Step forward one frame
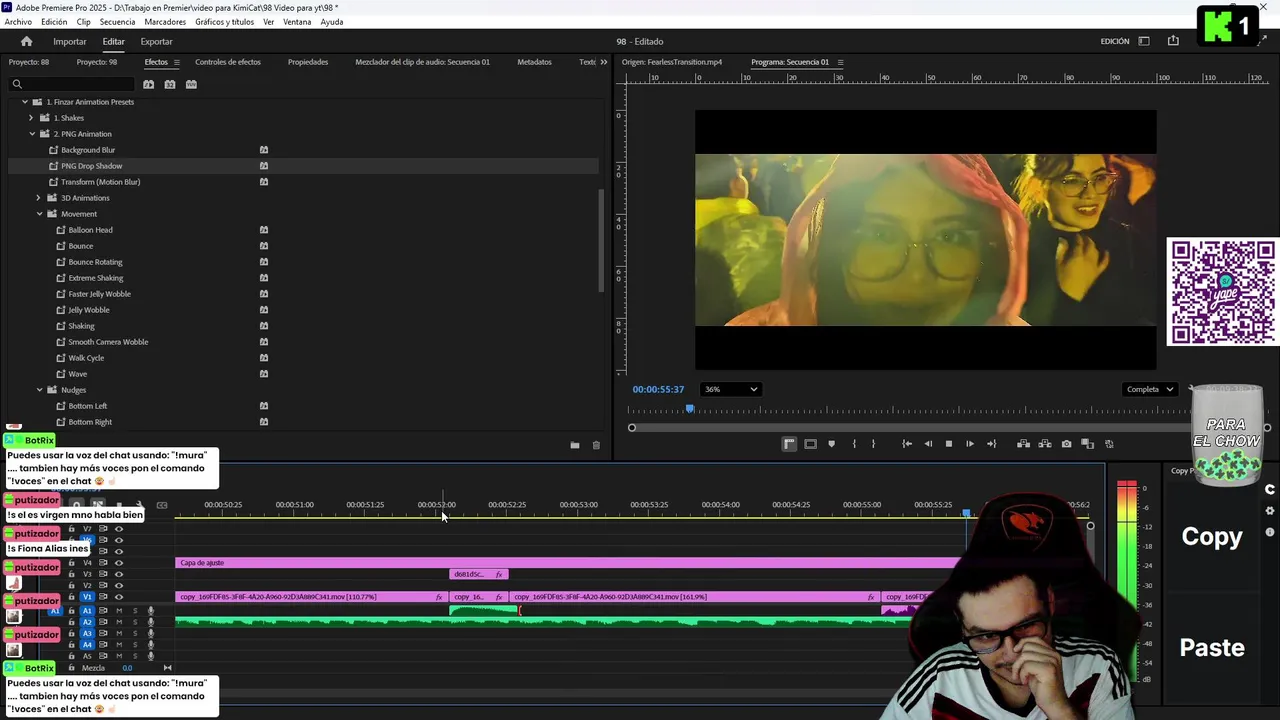This screenshot has width=1280, height=720. (x=969, y=444)
